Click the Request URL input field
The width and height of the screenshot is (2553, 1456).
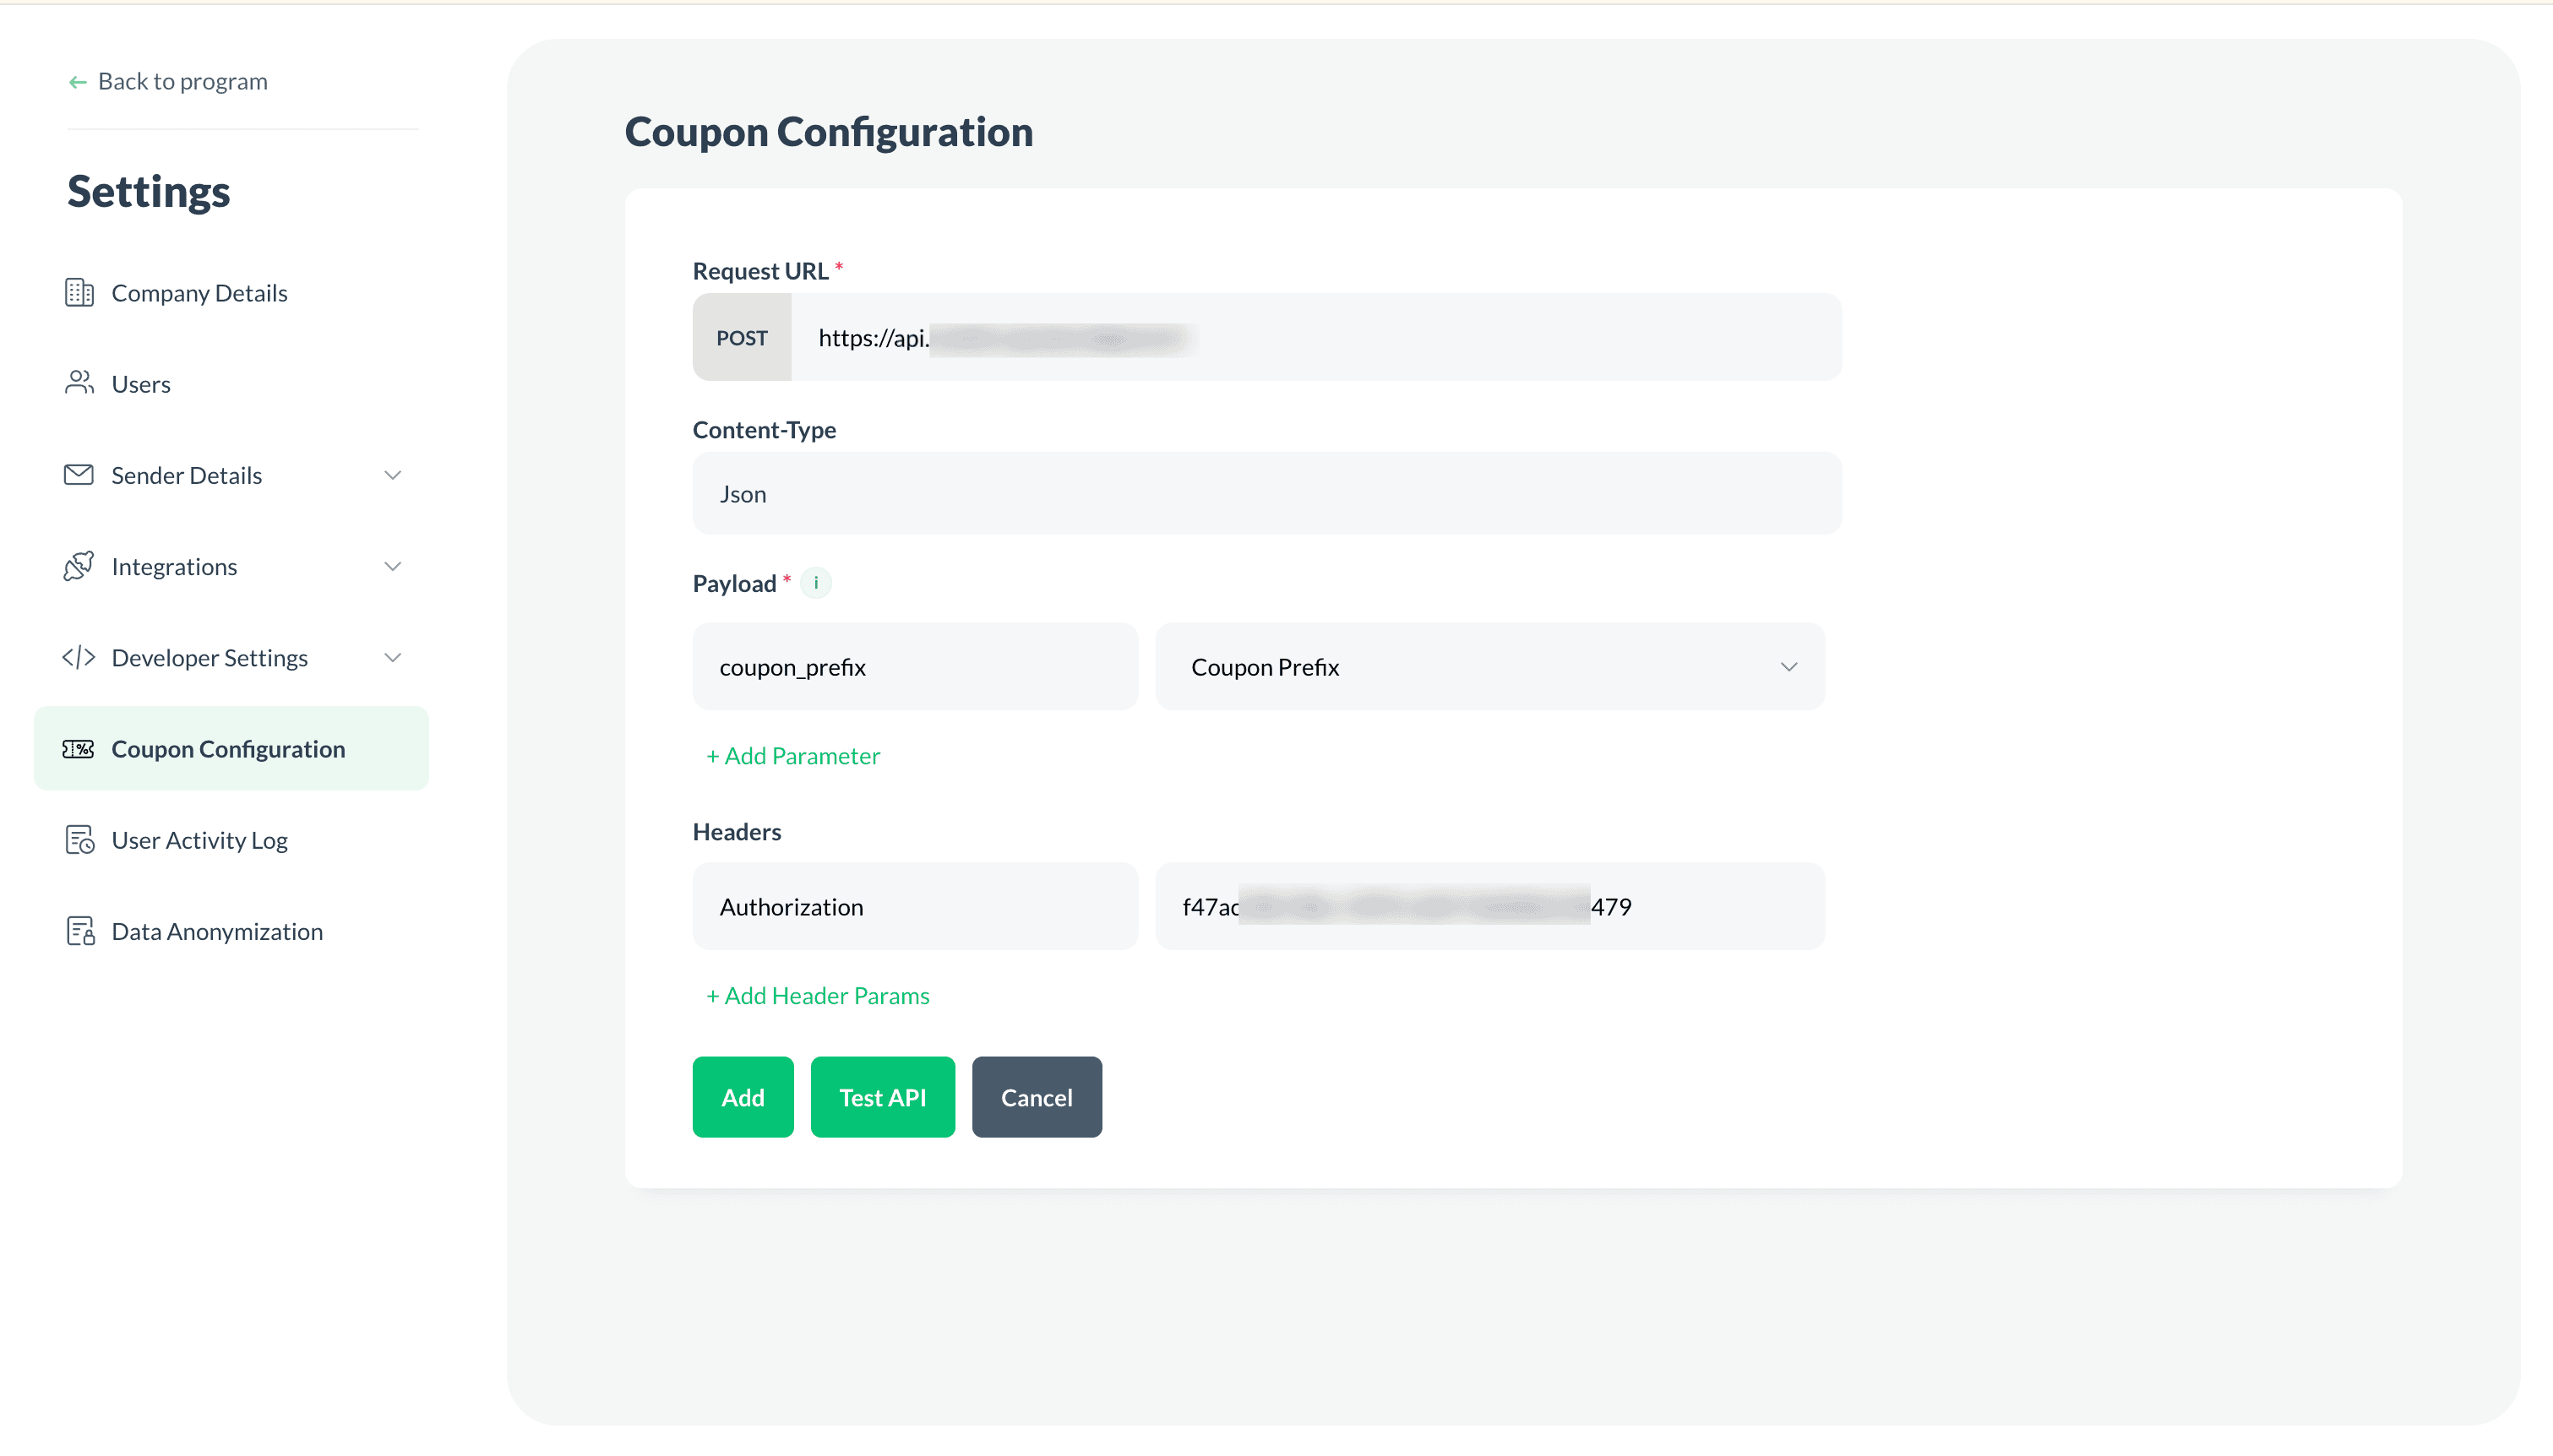pyautogui.click(x=1300, y=337)
